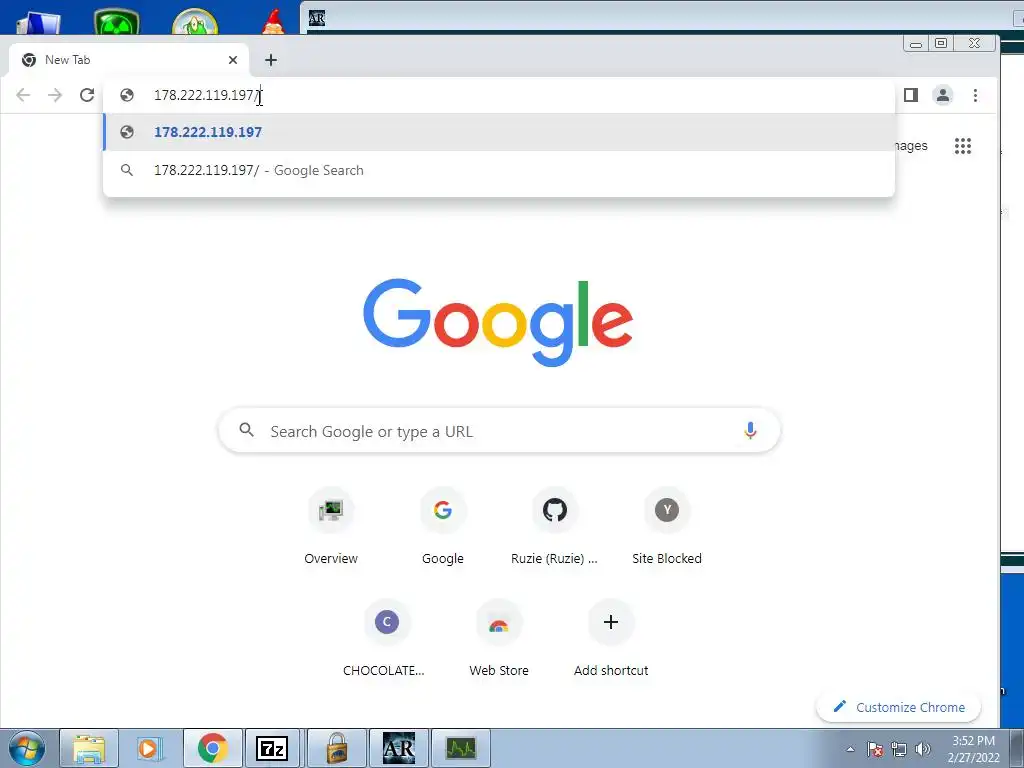Start voice search with the microphone icon
Viewport: 1024px width, 768px height.
coord(750,430)
